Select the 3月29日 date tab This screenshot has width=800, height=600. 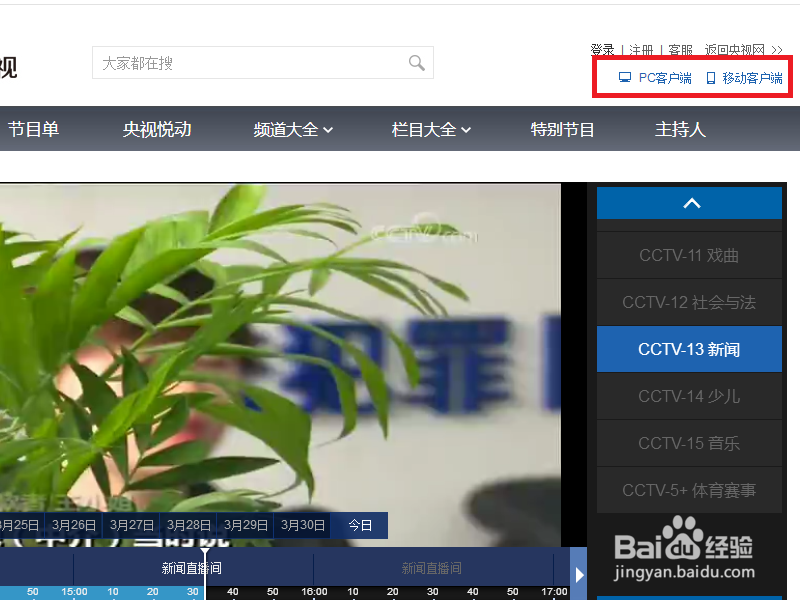tap(246, 526)
